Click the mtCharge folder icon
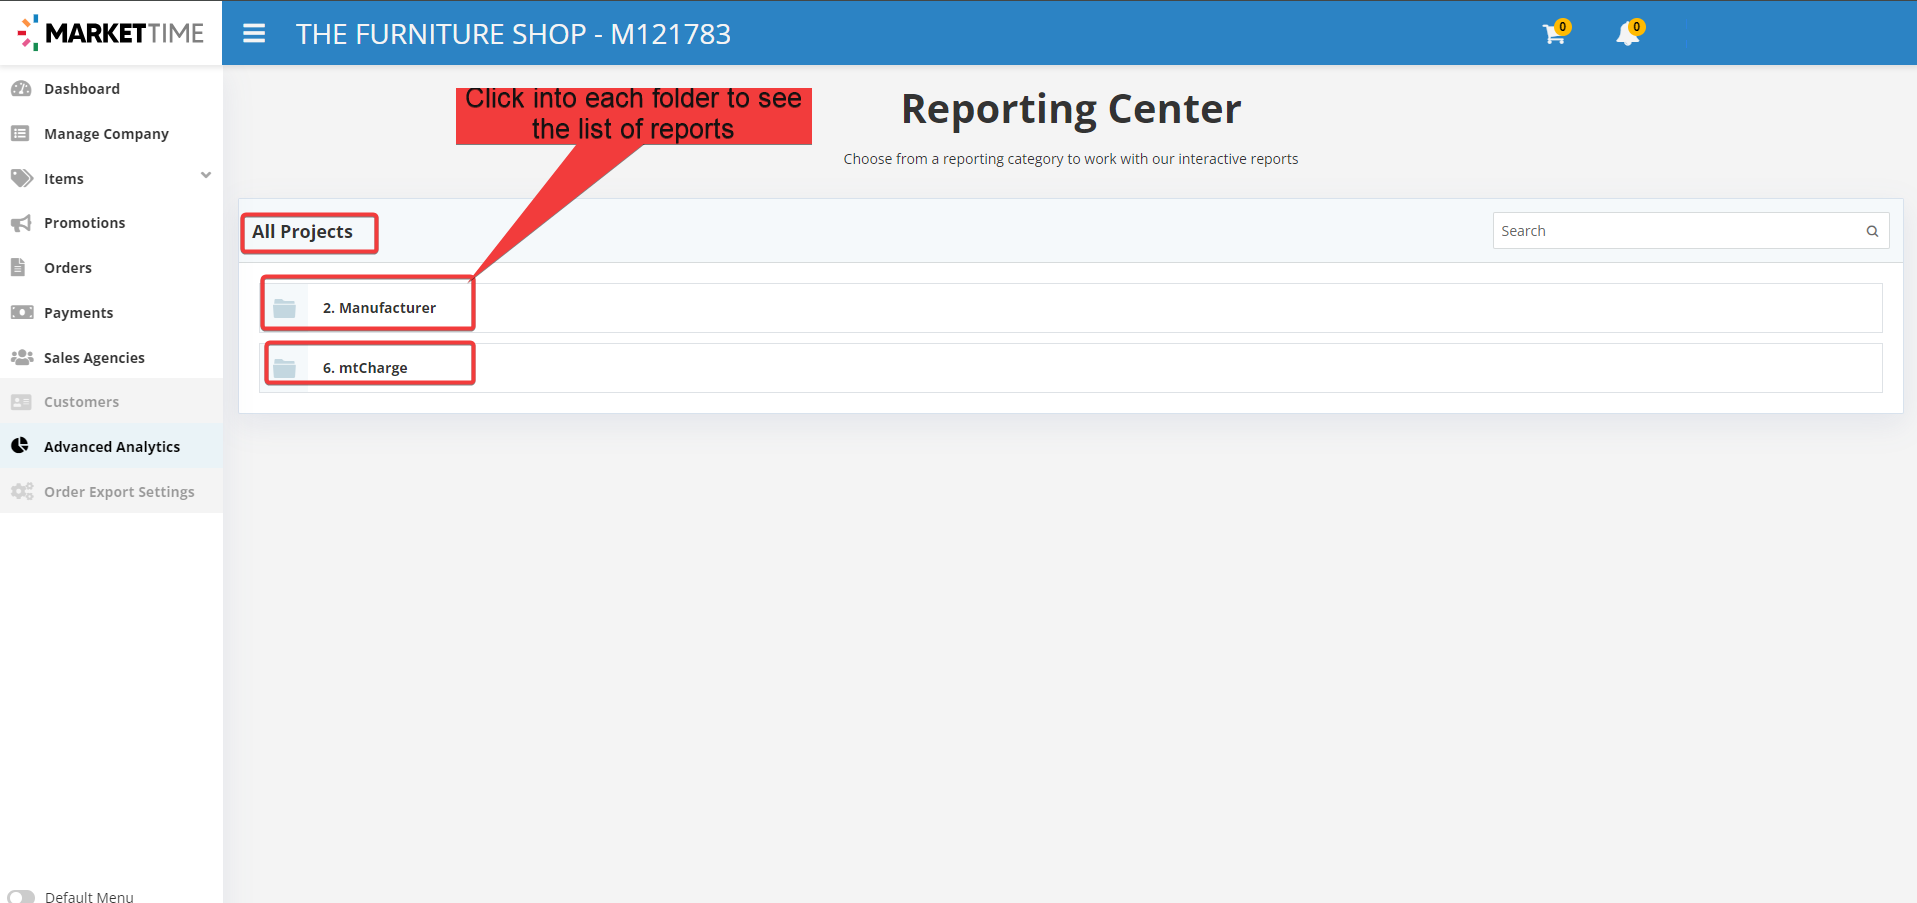 click(285, 368)
